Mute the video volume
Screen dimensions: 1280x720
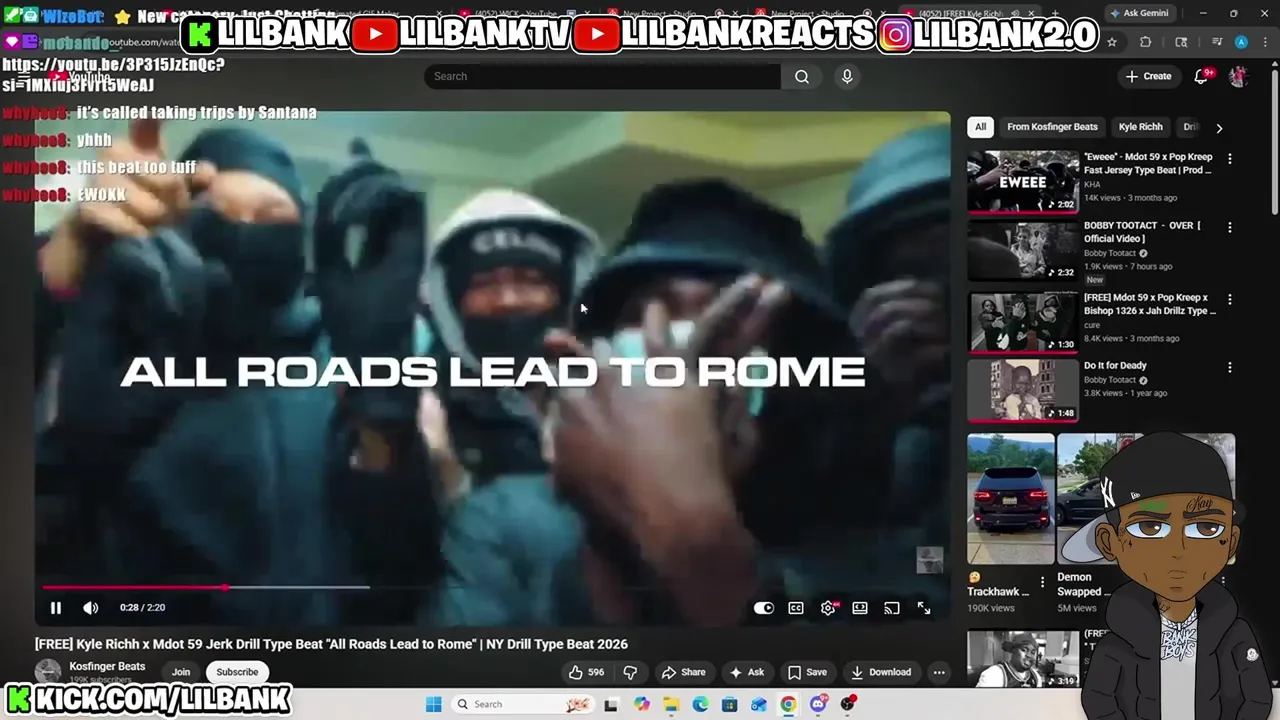pyautogui.click(x=90, y=608)
